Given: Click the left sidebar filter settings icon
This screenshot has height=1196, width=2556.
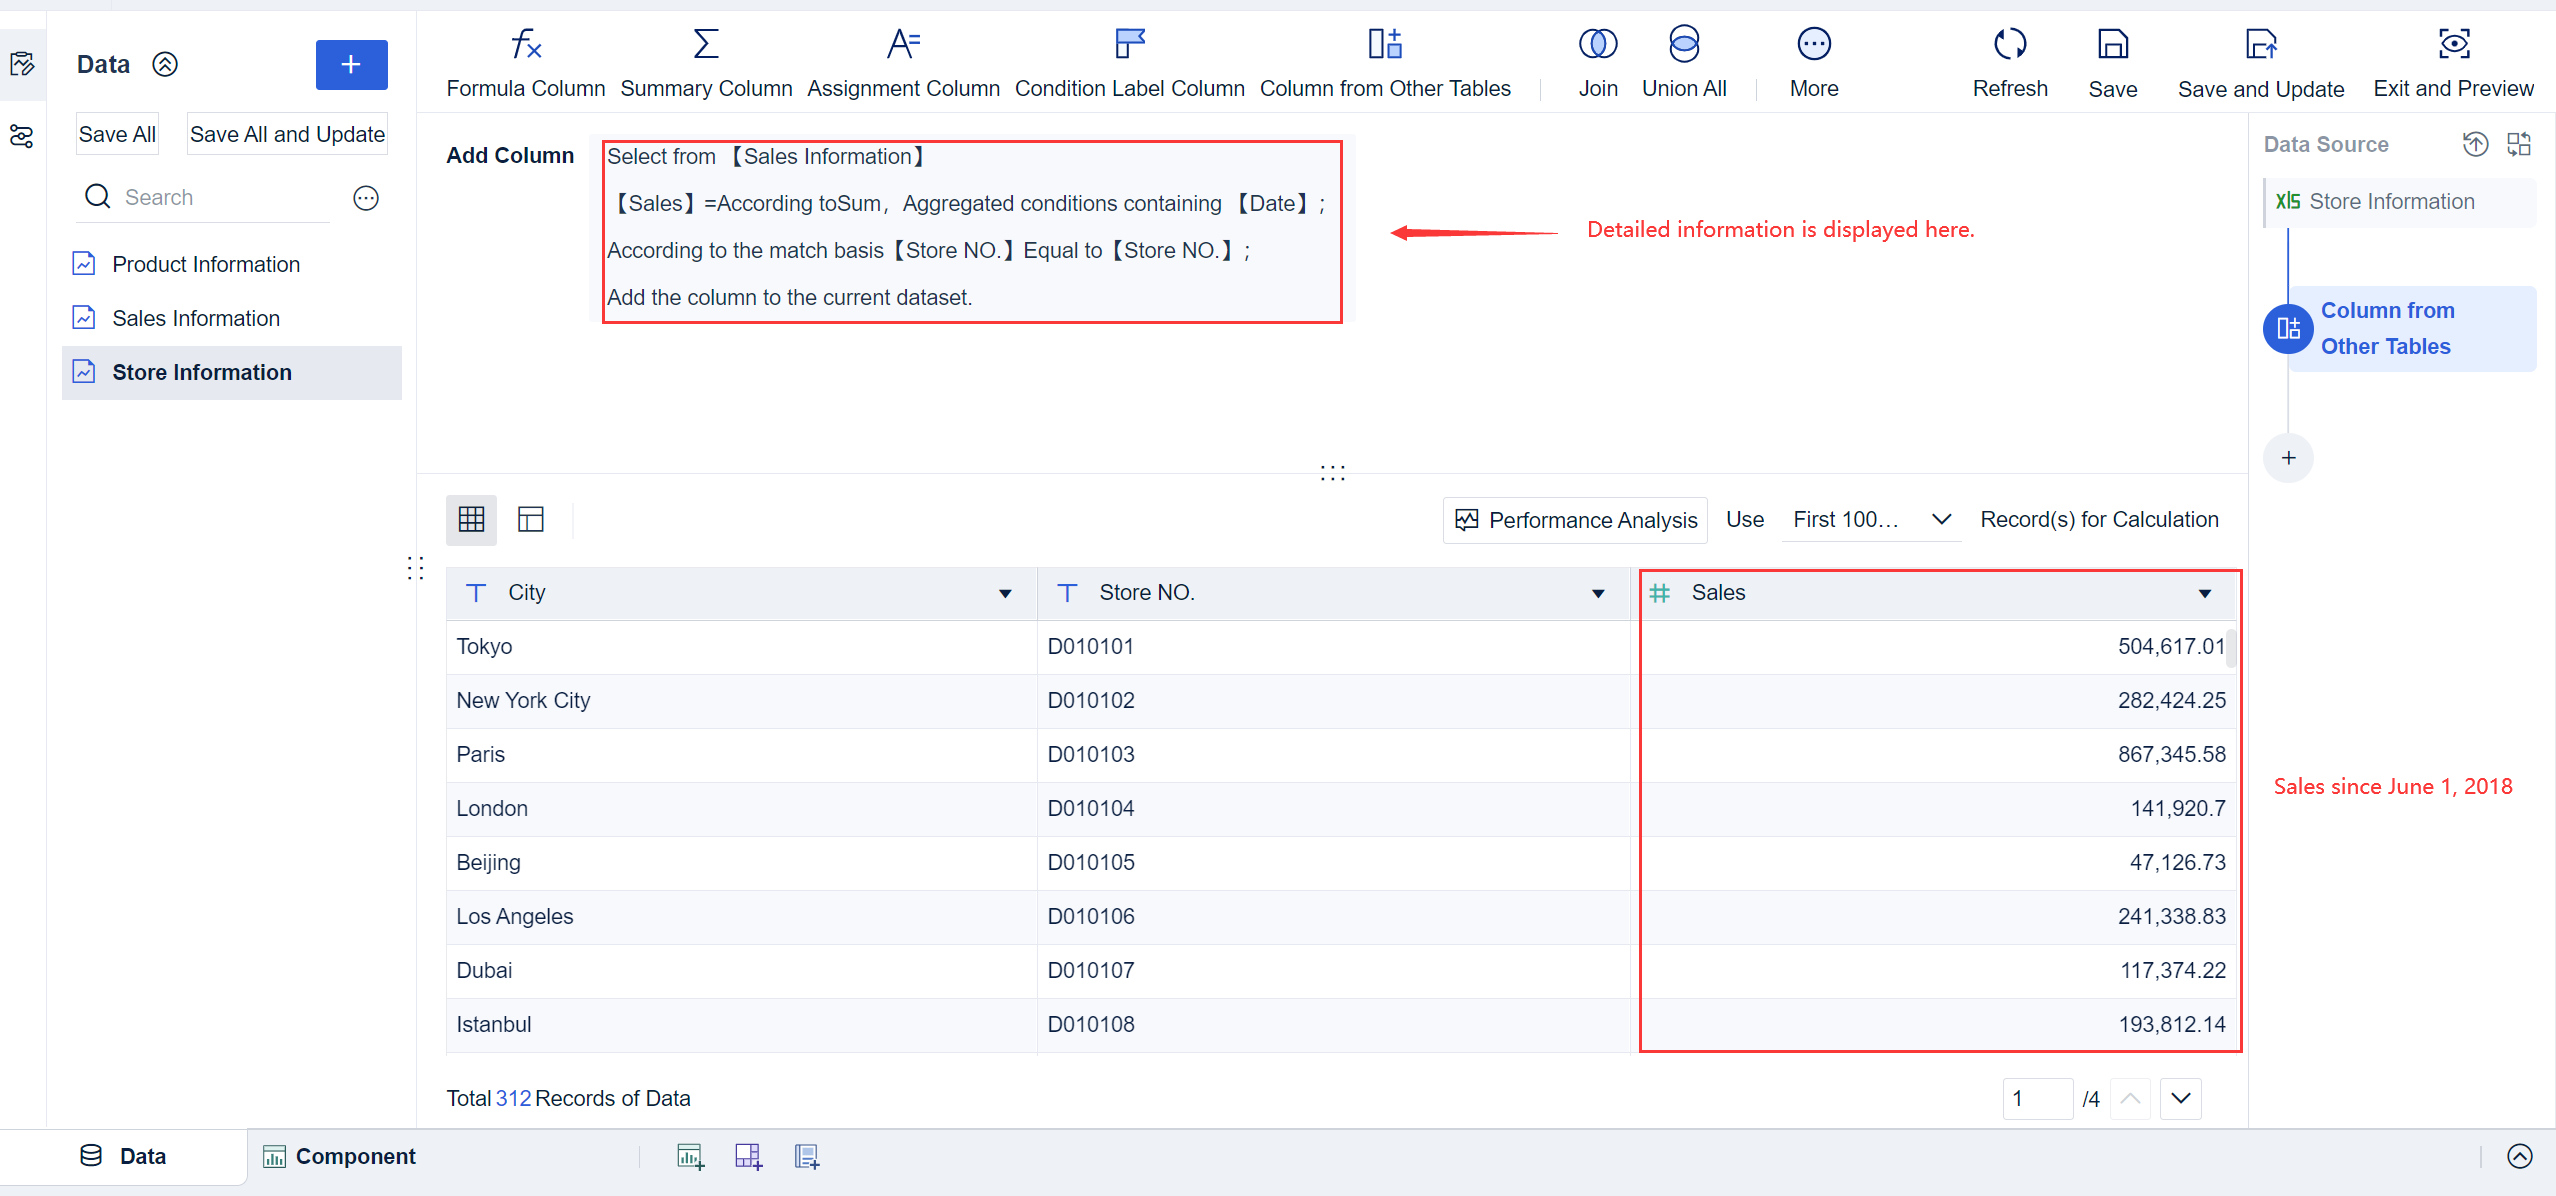Looking at the screenshot, I should click(22, 137).
